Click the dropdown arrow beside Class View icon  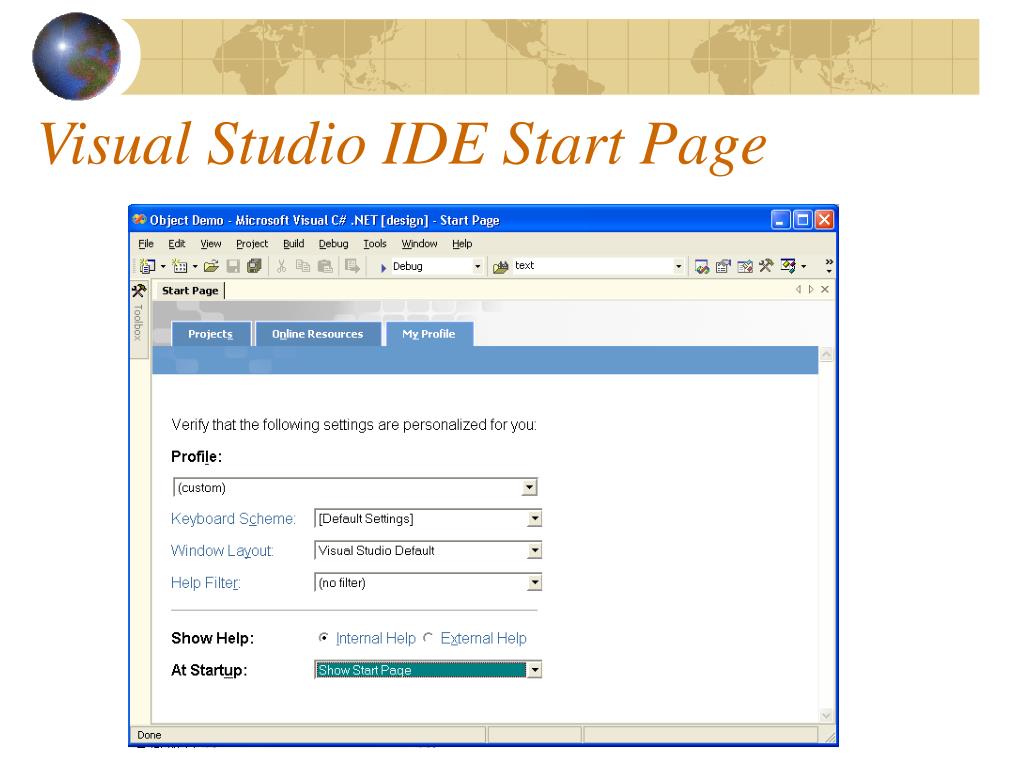803,266
